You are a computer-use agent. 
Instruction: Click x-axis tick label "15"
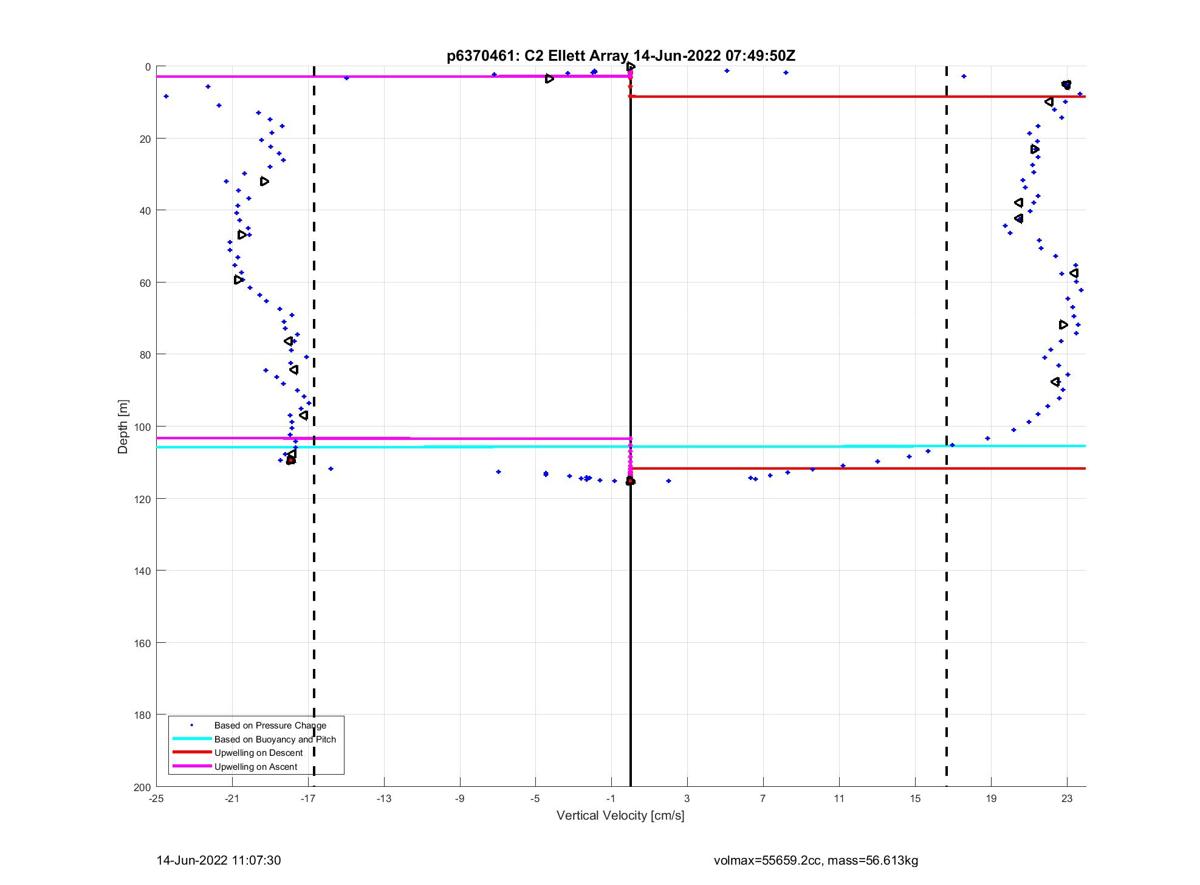tap(915, 799)
